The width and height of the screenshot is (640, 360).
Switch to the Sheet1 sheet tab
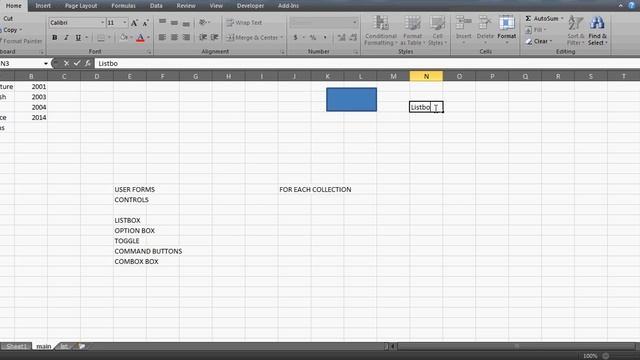tap(16, 346)
